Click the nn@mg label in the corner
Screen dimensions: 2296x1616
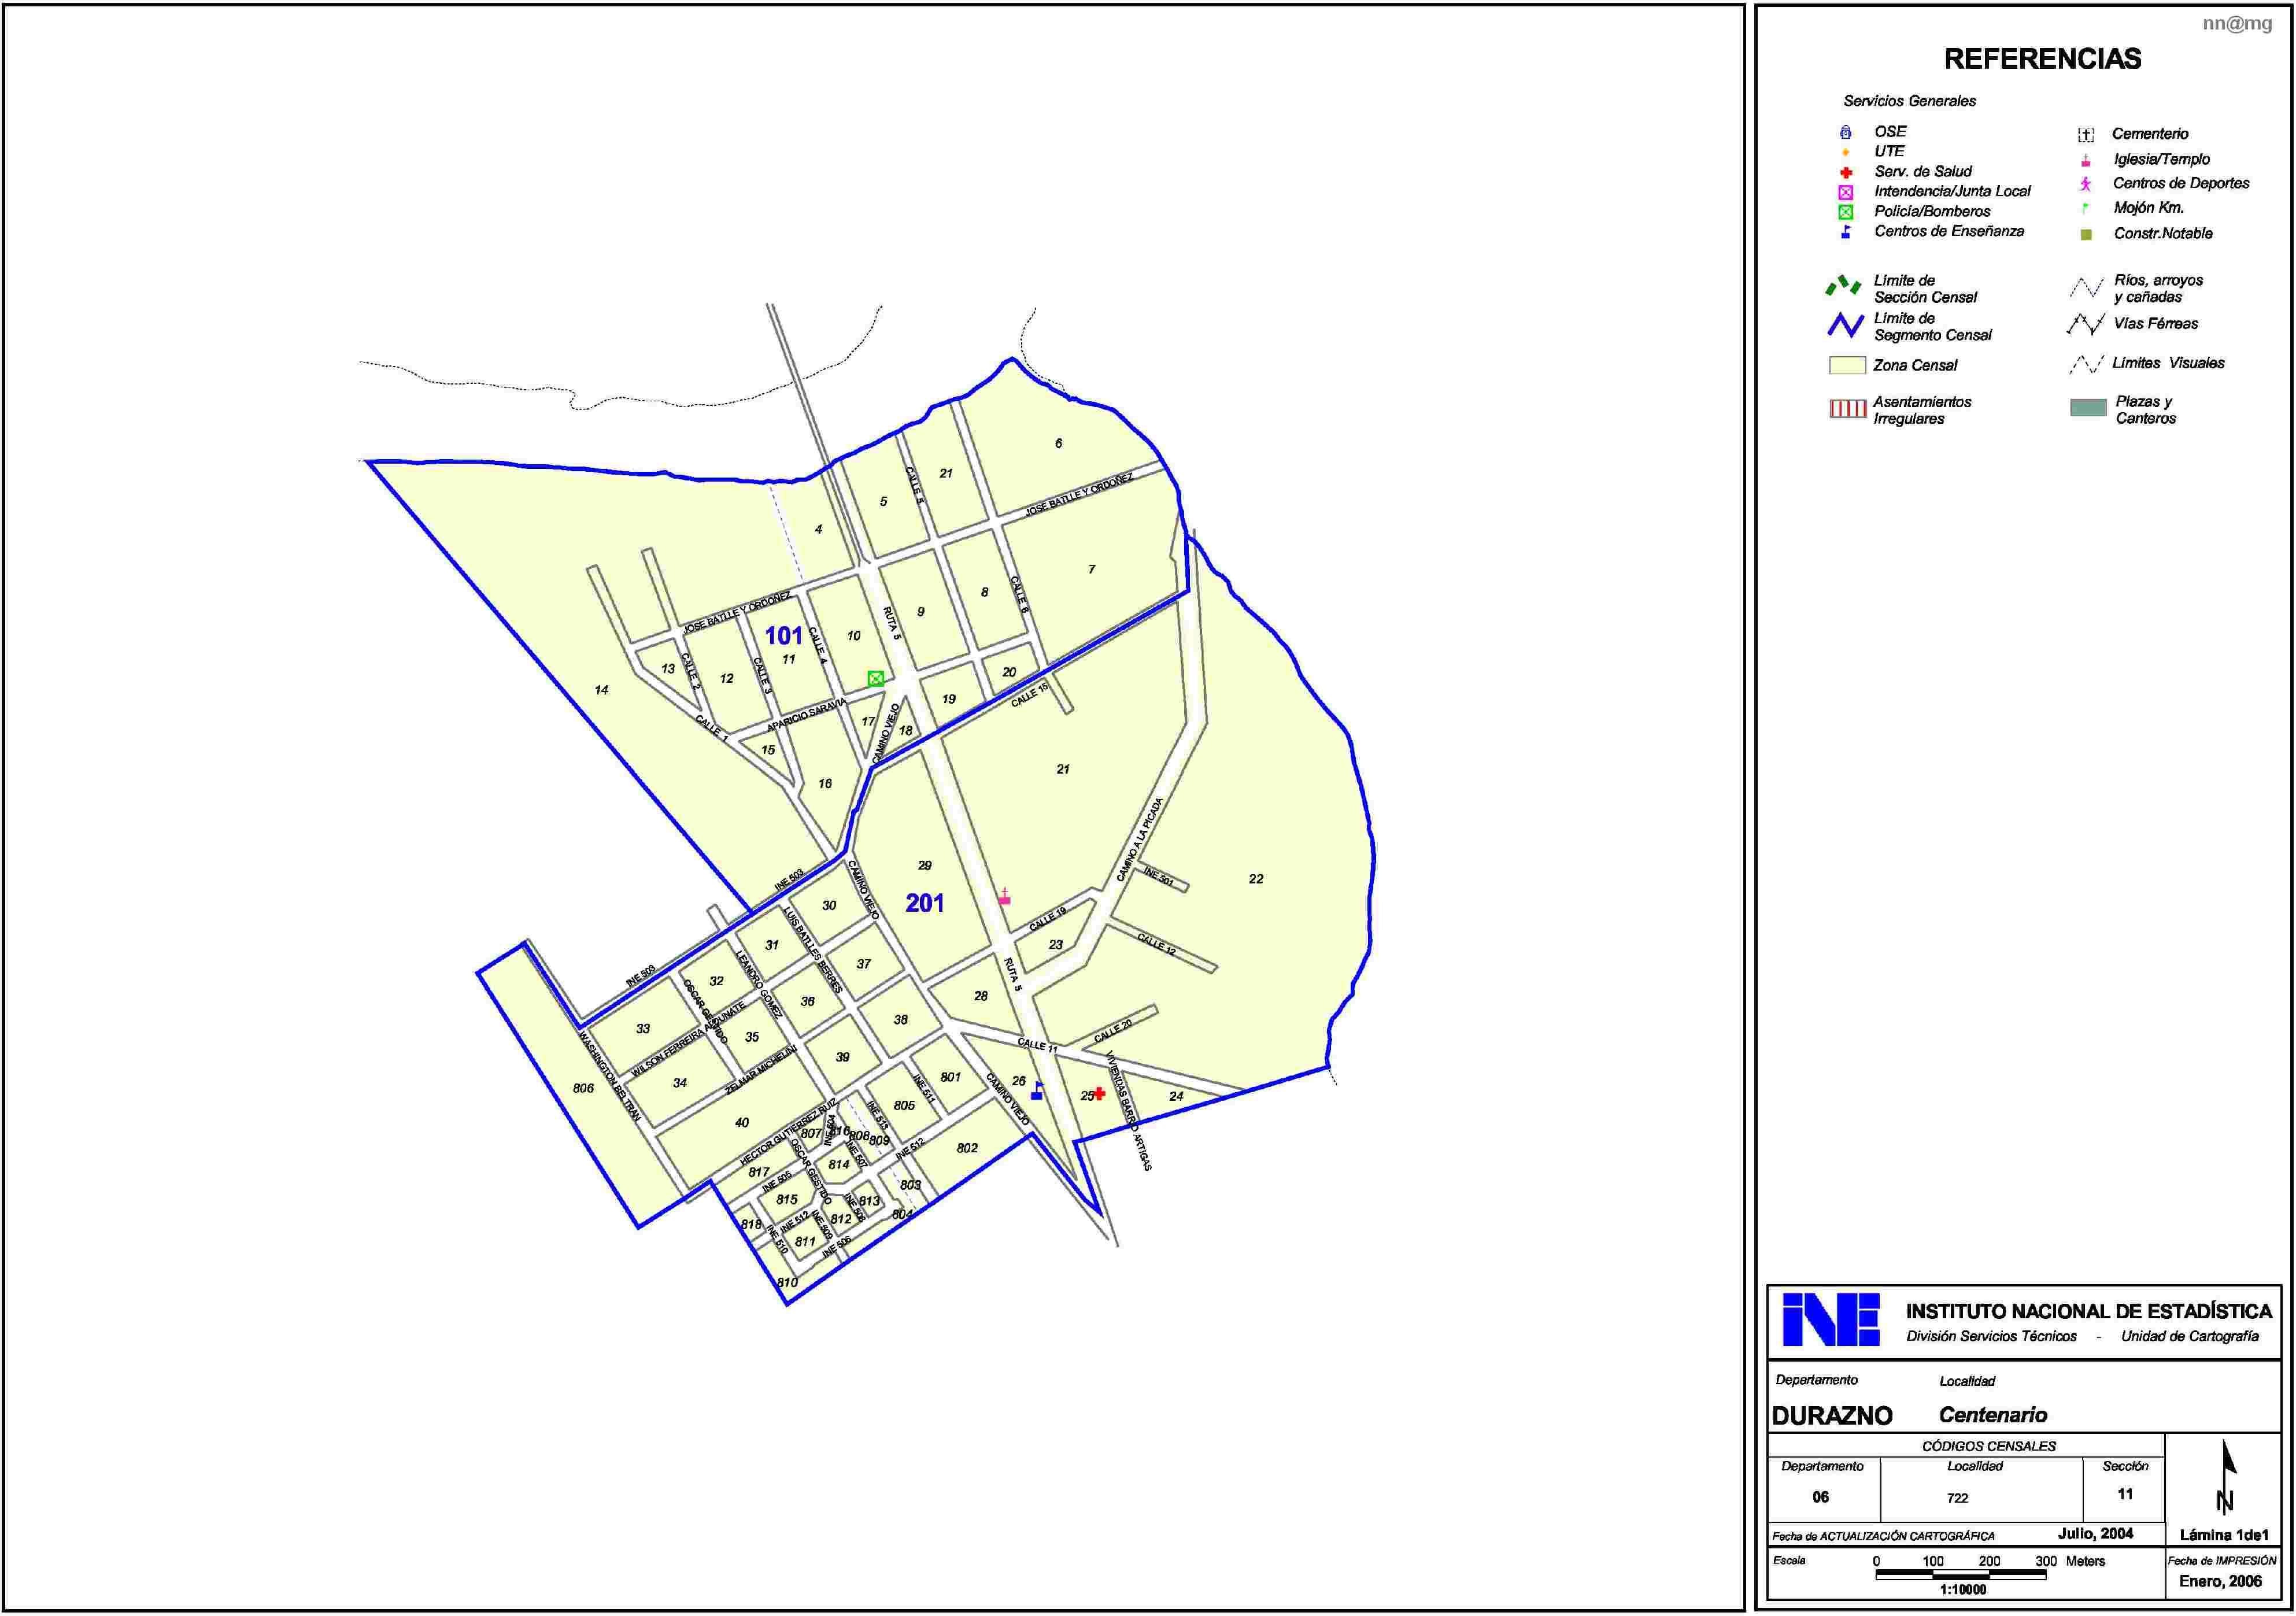2237,24
